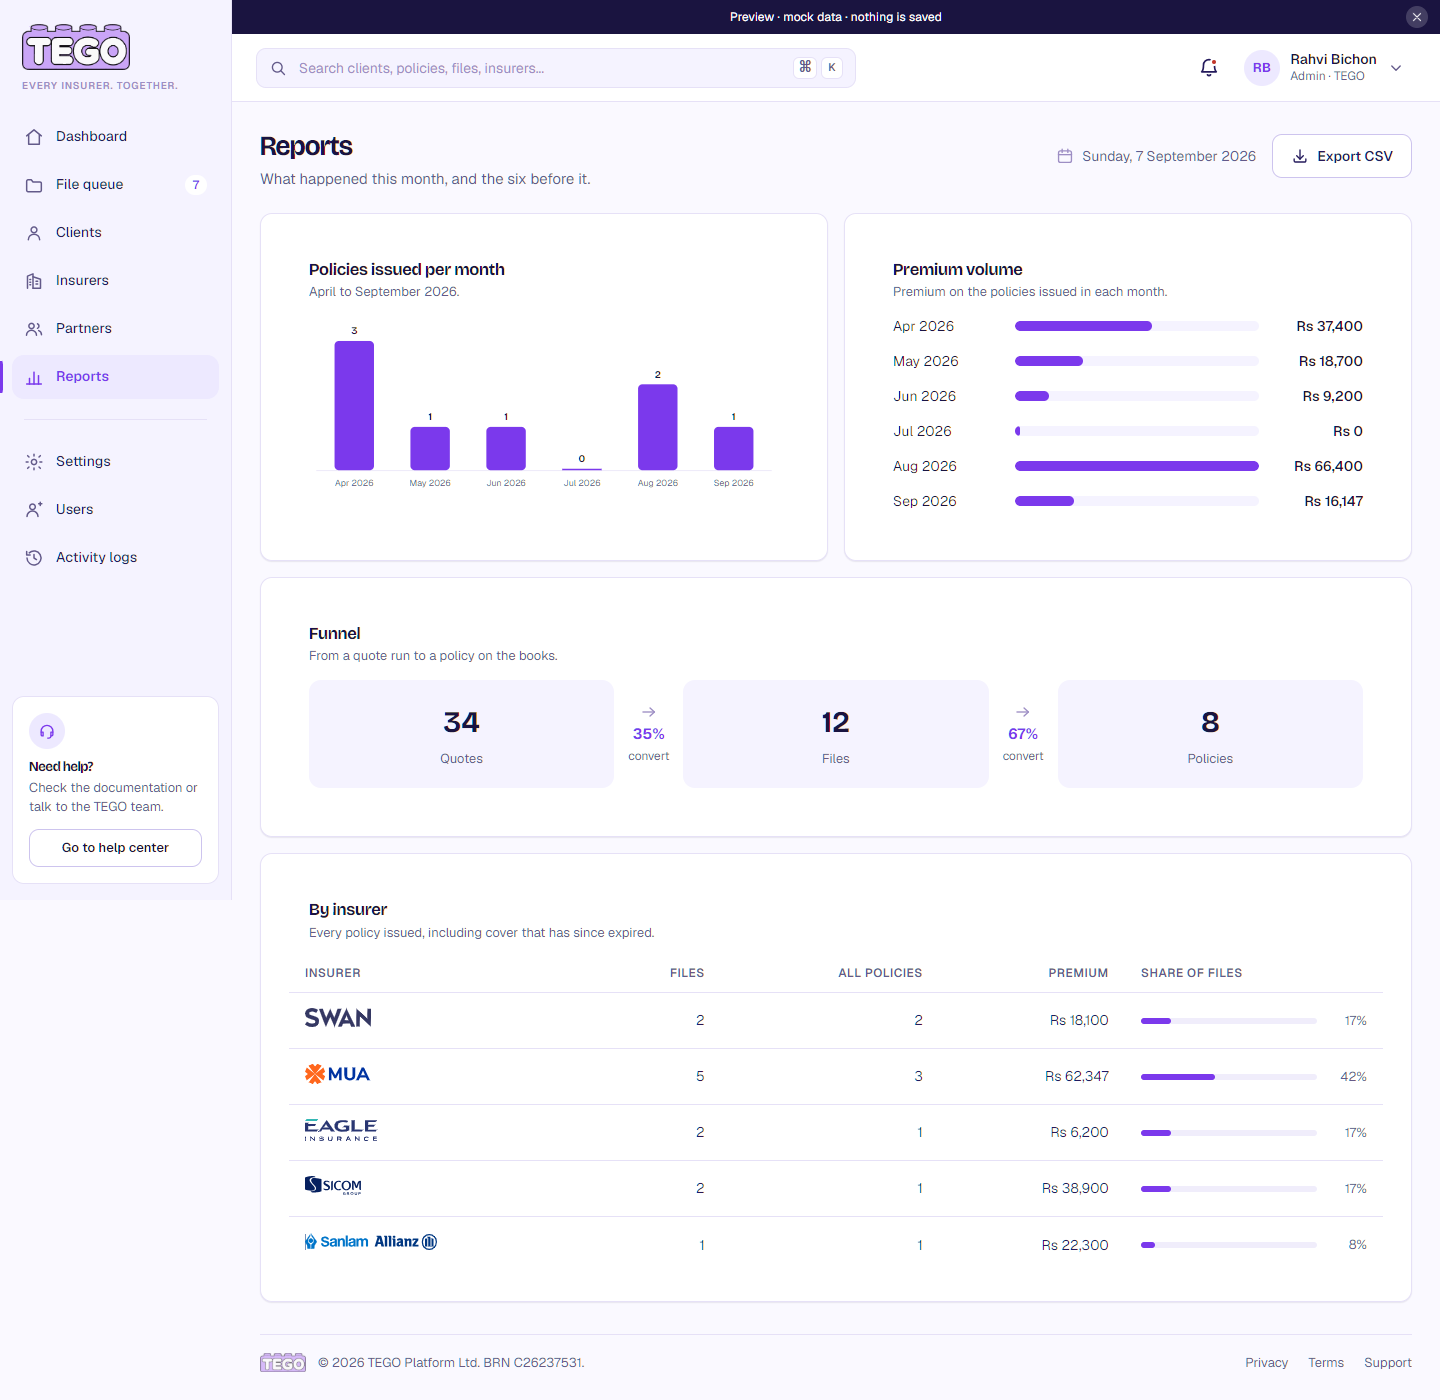Open the notifications bell
1440x1400 pixels.
coord(1209,68)
